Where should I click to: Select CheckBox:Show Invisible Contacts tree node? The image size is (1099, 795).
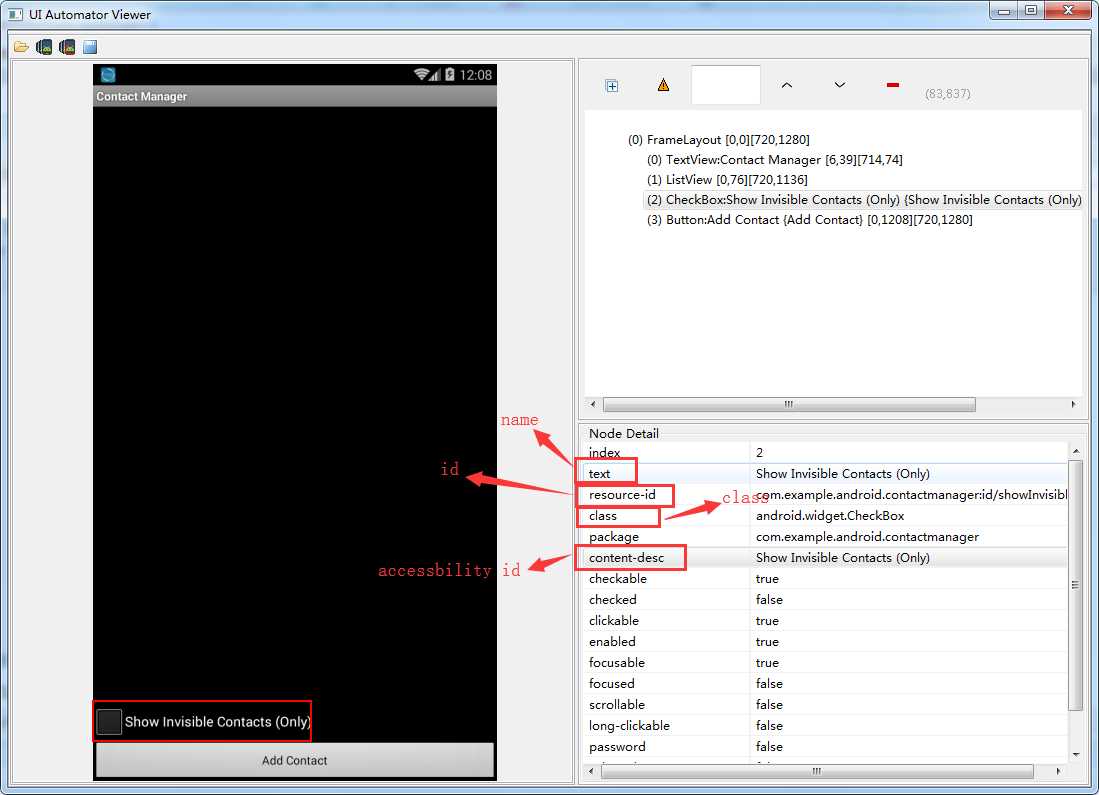863,200
